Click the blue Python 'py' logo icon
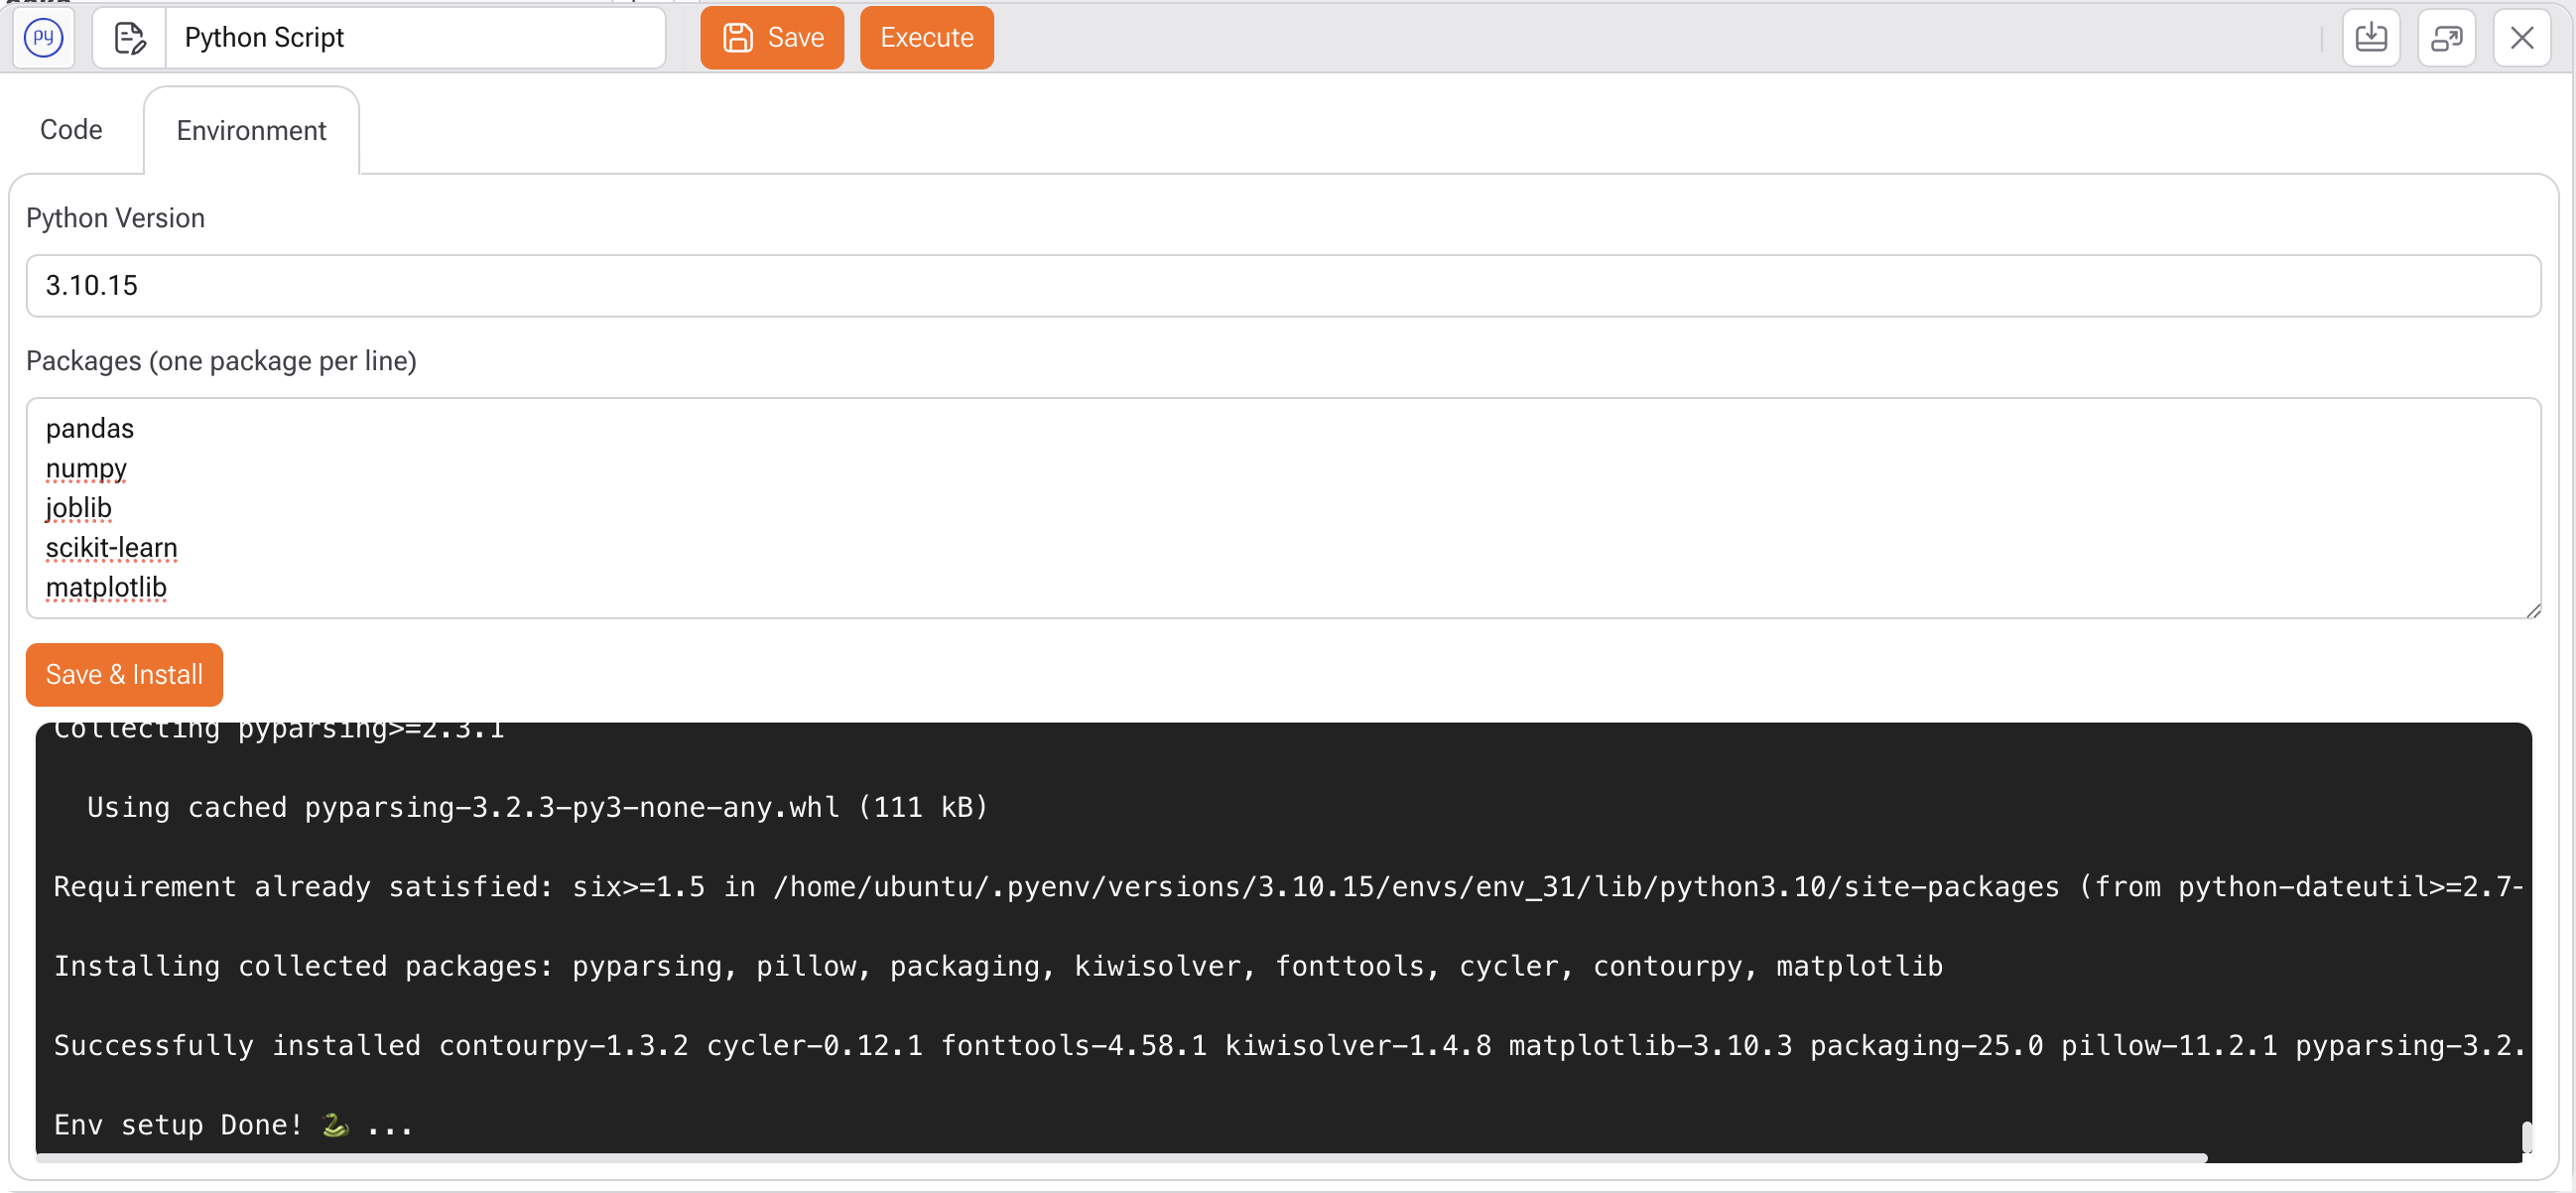Image resolution: width=2576 pixels, height=1193 pixels. click(x=43, y=38)
